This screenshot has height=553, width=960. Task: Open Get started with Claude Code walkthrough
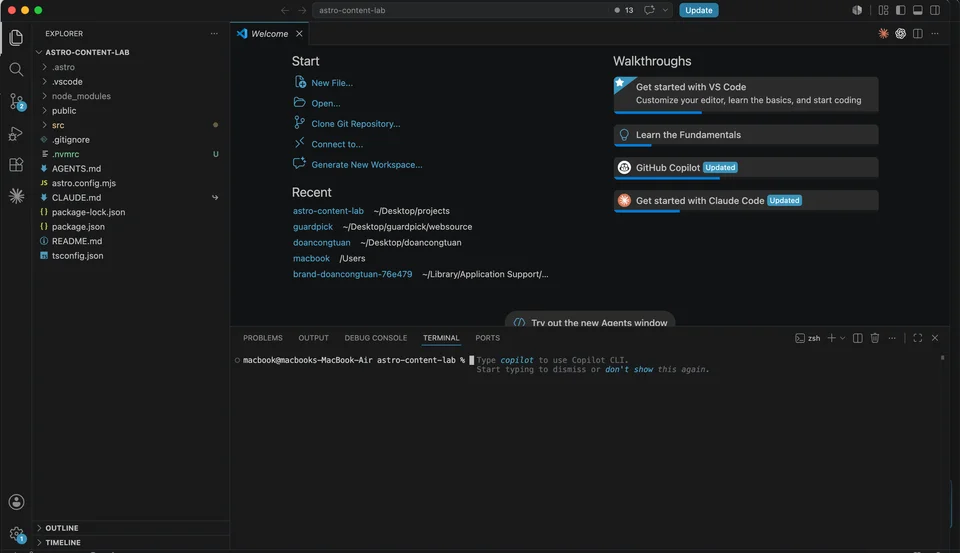point(746,201)
